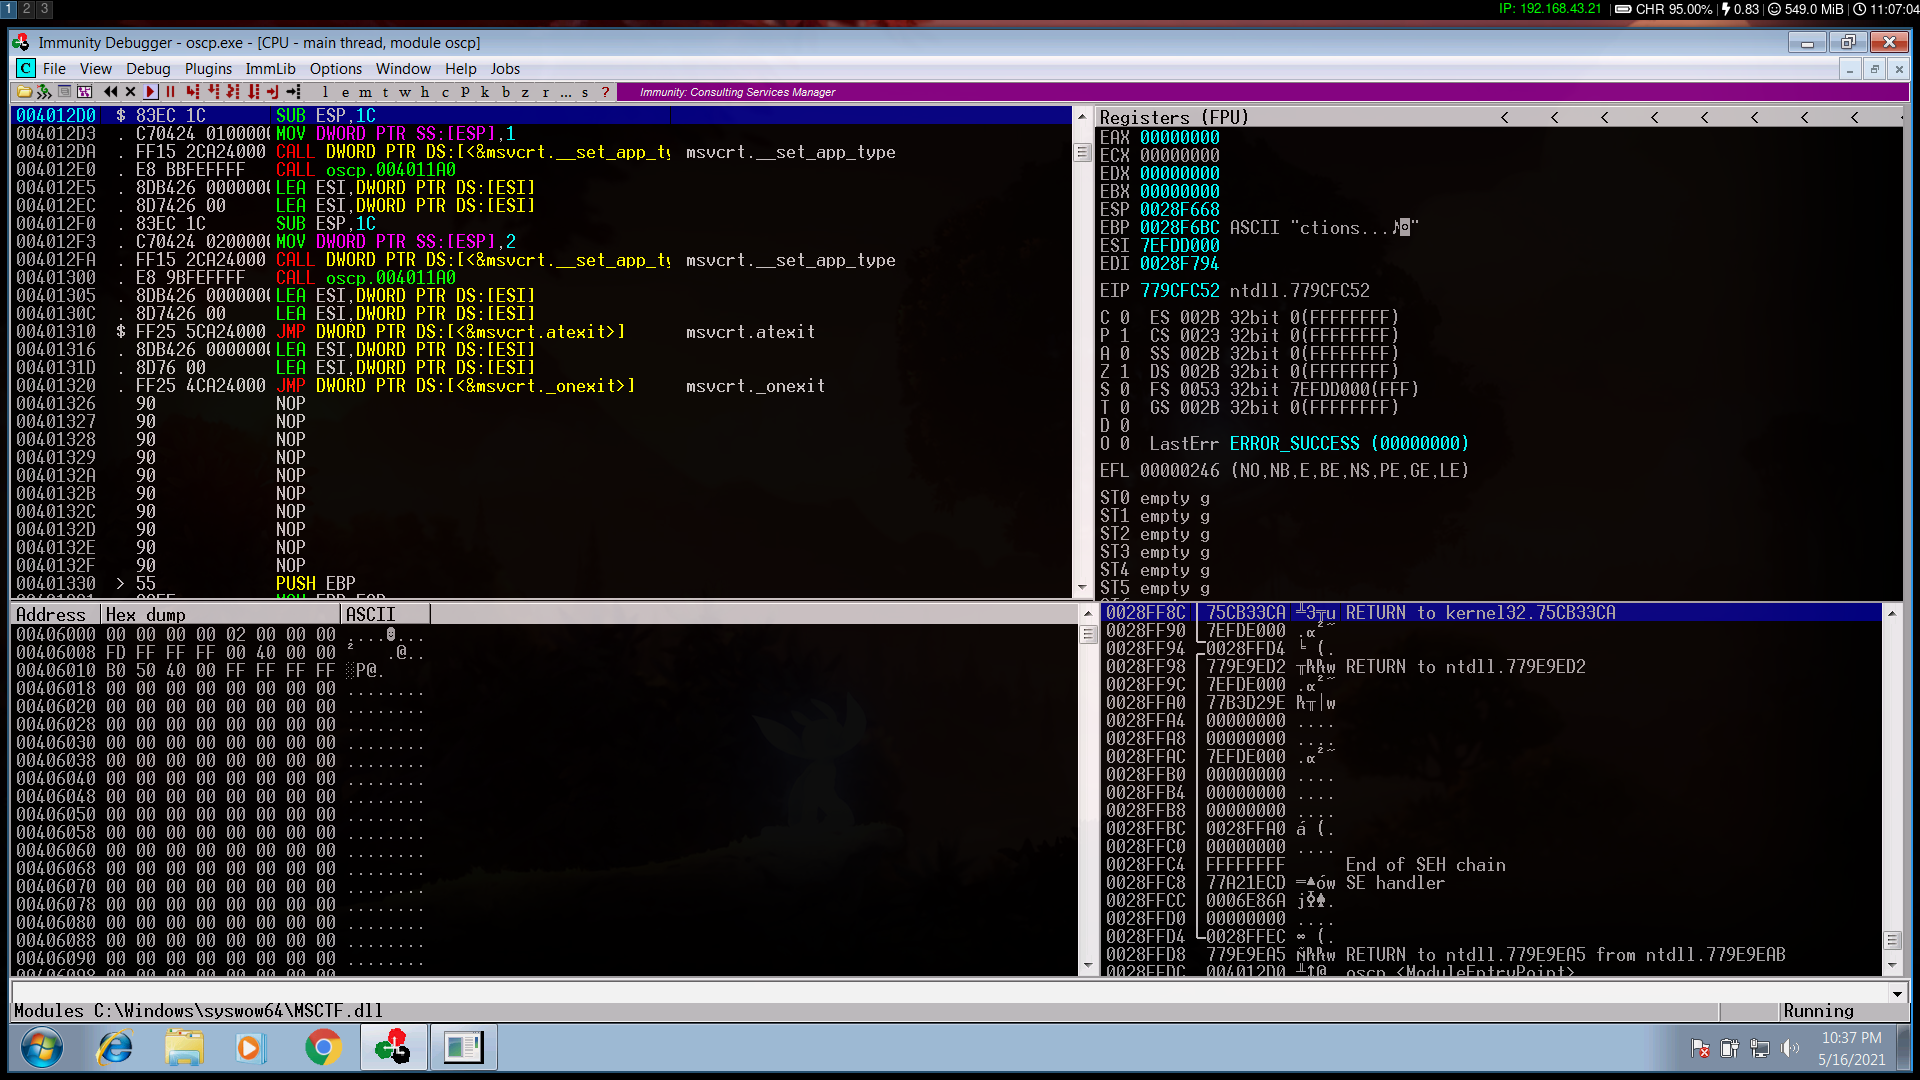The image size is (1920, 1080).
Task: Open the Debug menu
Action: 148,69
